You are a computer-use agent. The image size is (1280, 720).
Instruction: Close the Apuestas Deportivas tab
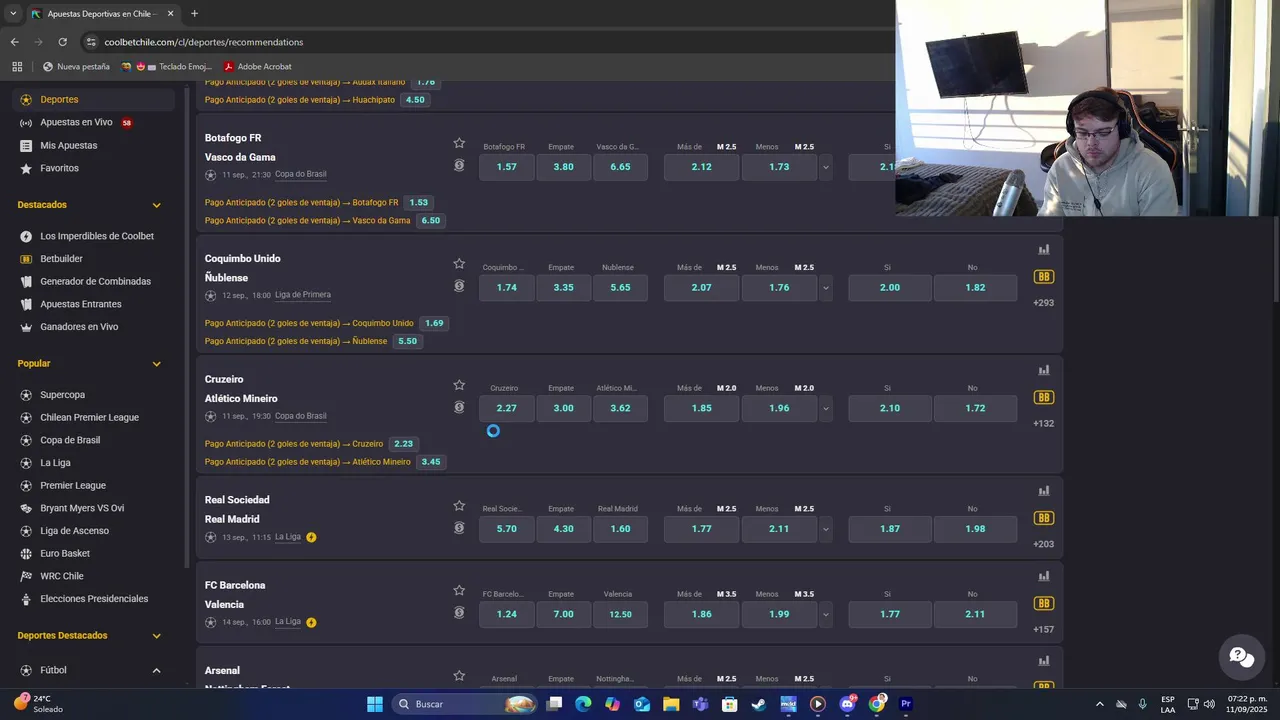tap(170, 14)
